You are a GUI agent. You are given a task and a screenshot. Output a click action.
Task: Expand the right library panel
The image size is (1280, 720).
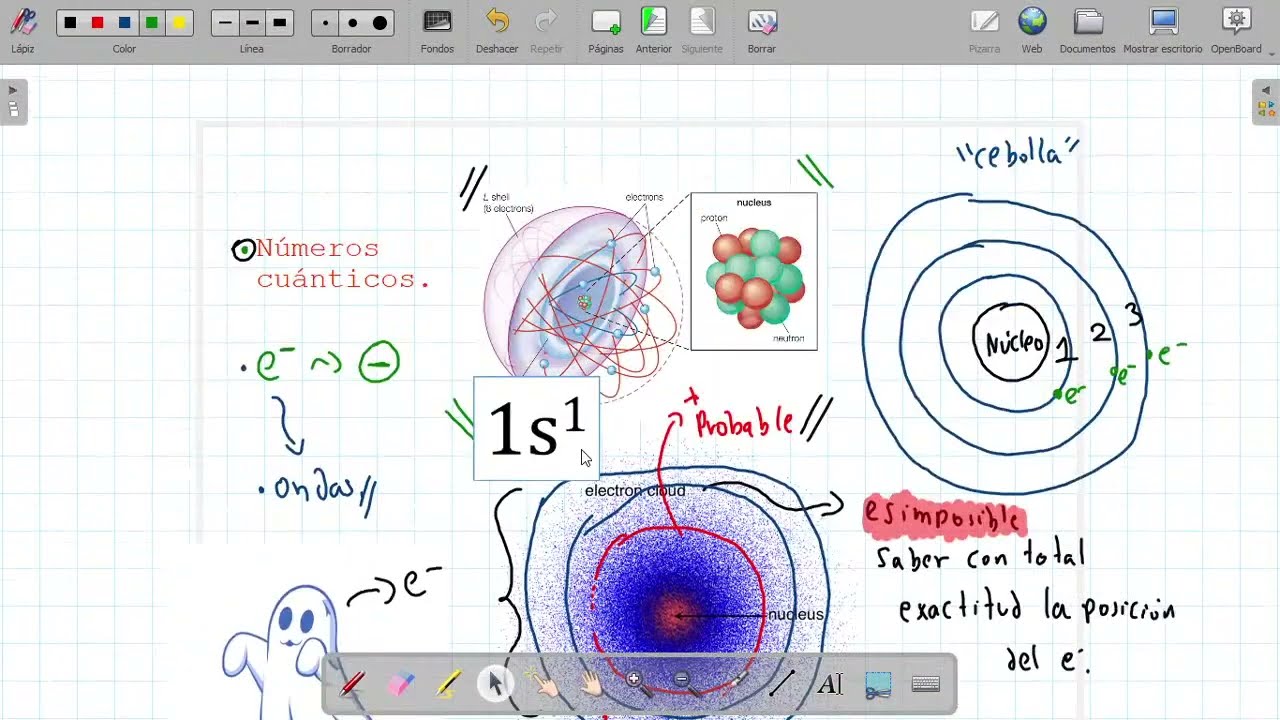click(x=1266, y=101)
